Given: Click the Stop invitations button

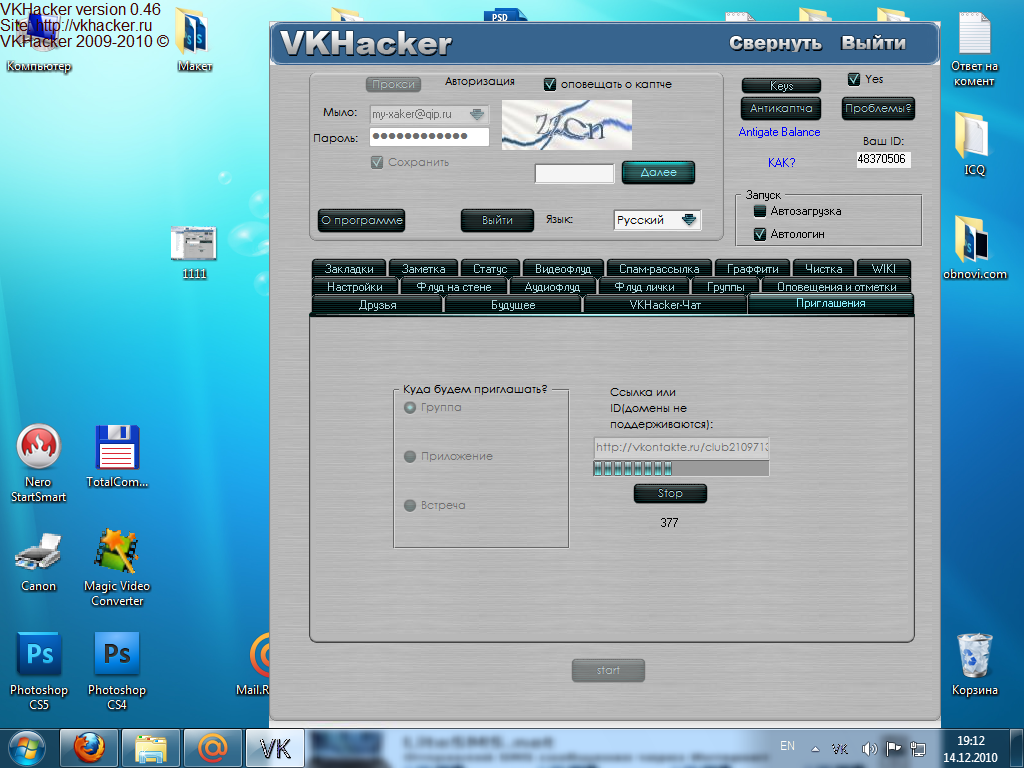Looking at the screenshot, I should [670, 493].
